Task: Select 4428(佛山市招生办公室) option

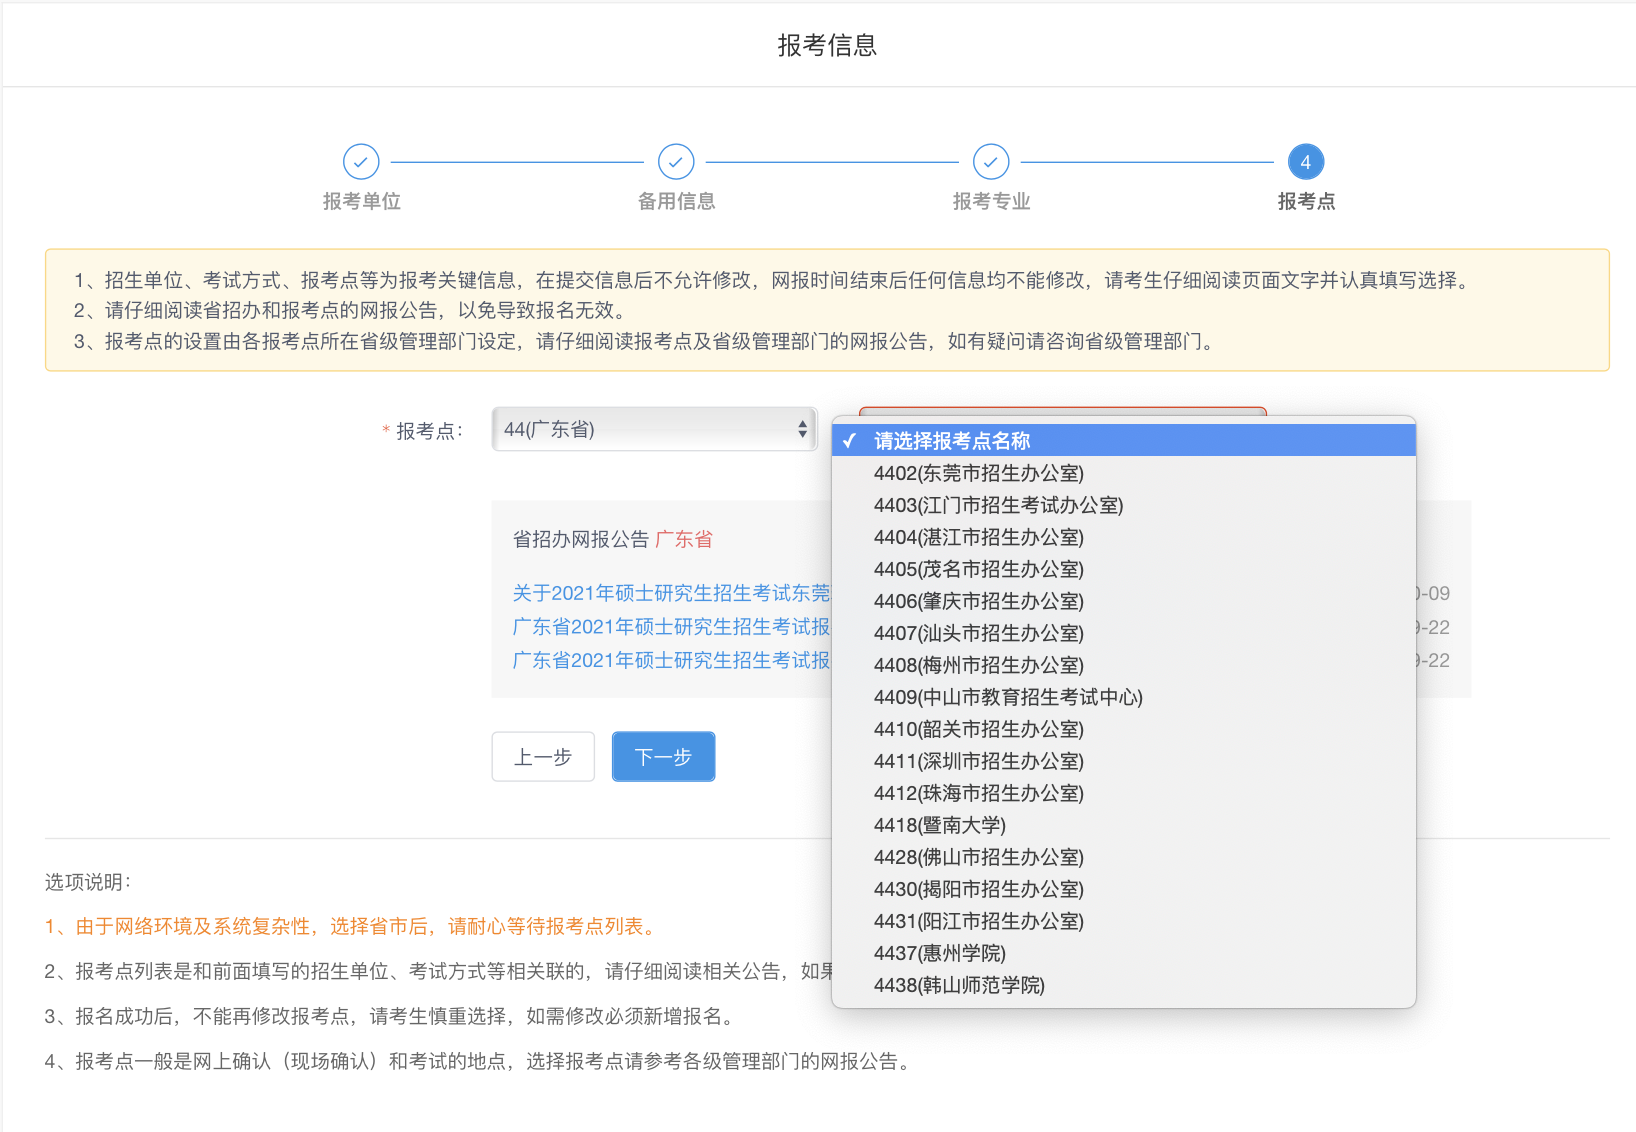Action: coord(978,857)
